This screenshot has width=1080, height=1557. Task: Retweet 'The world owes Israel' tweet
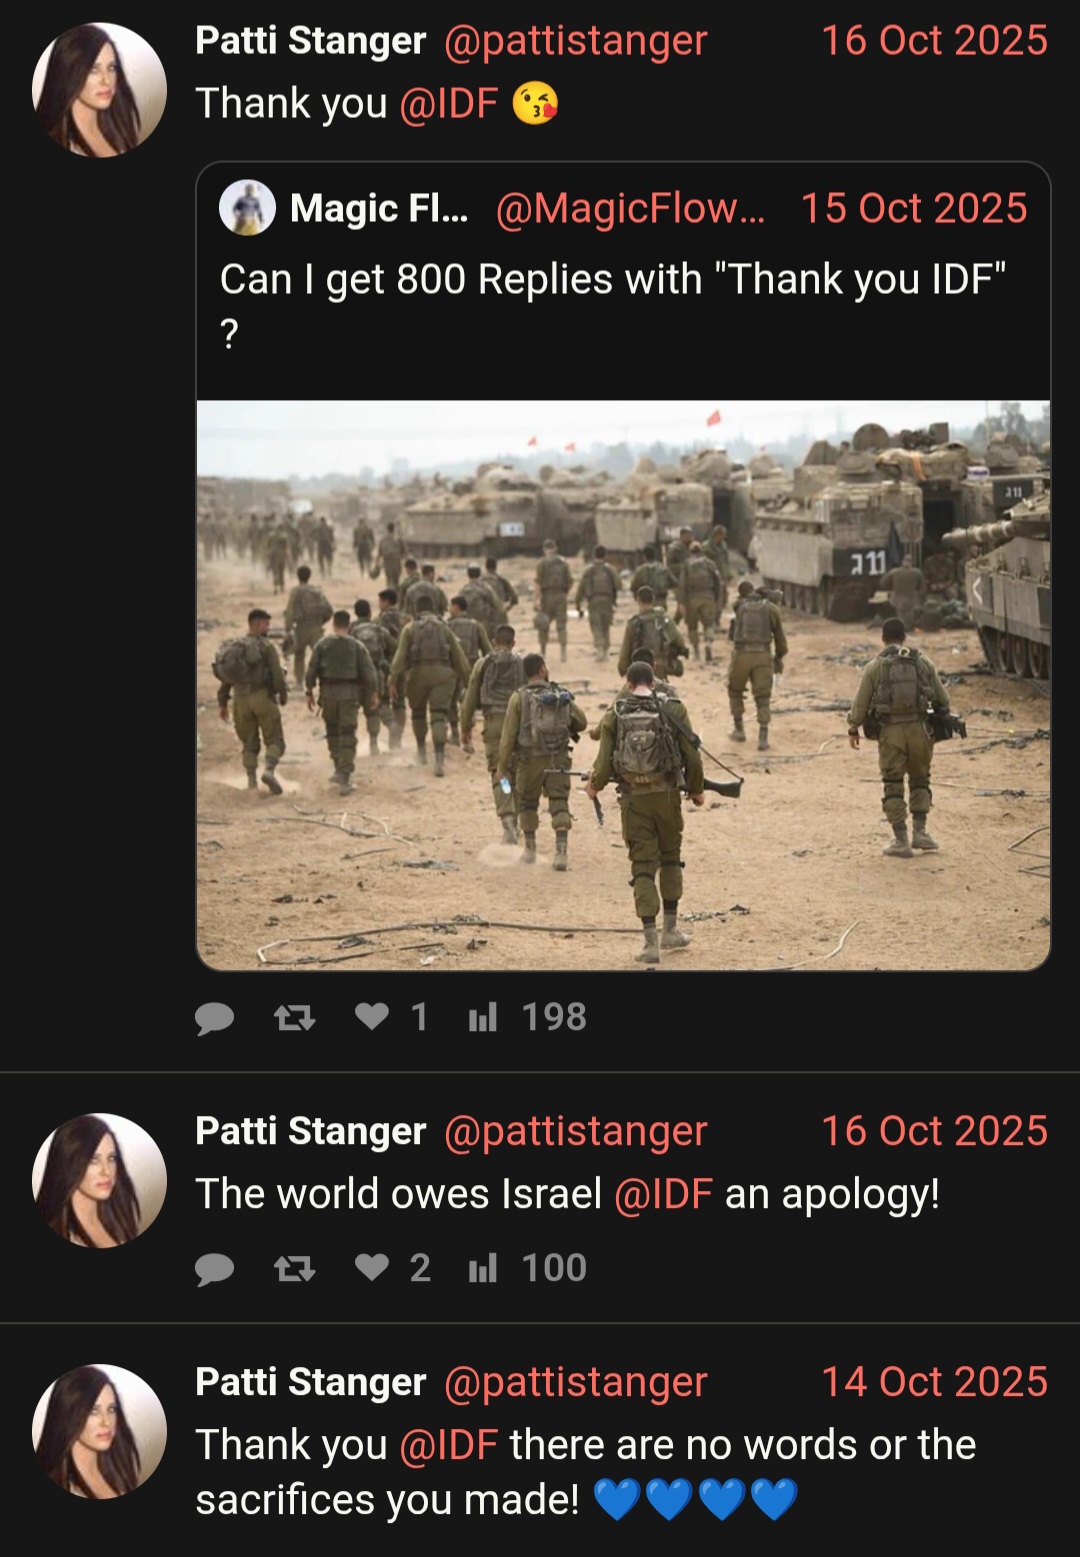295,1269
